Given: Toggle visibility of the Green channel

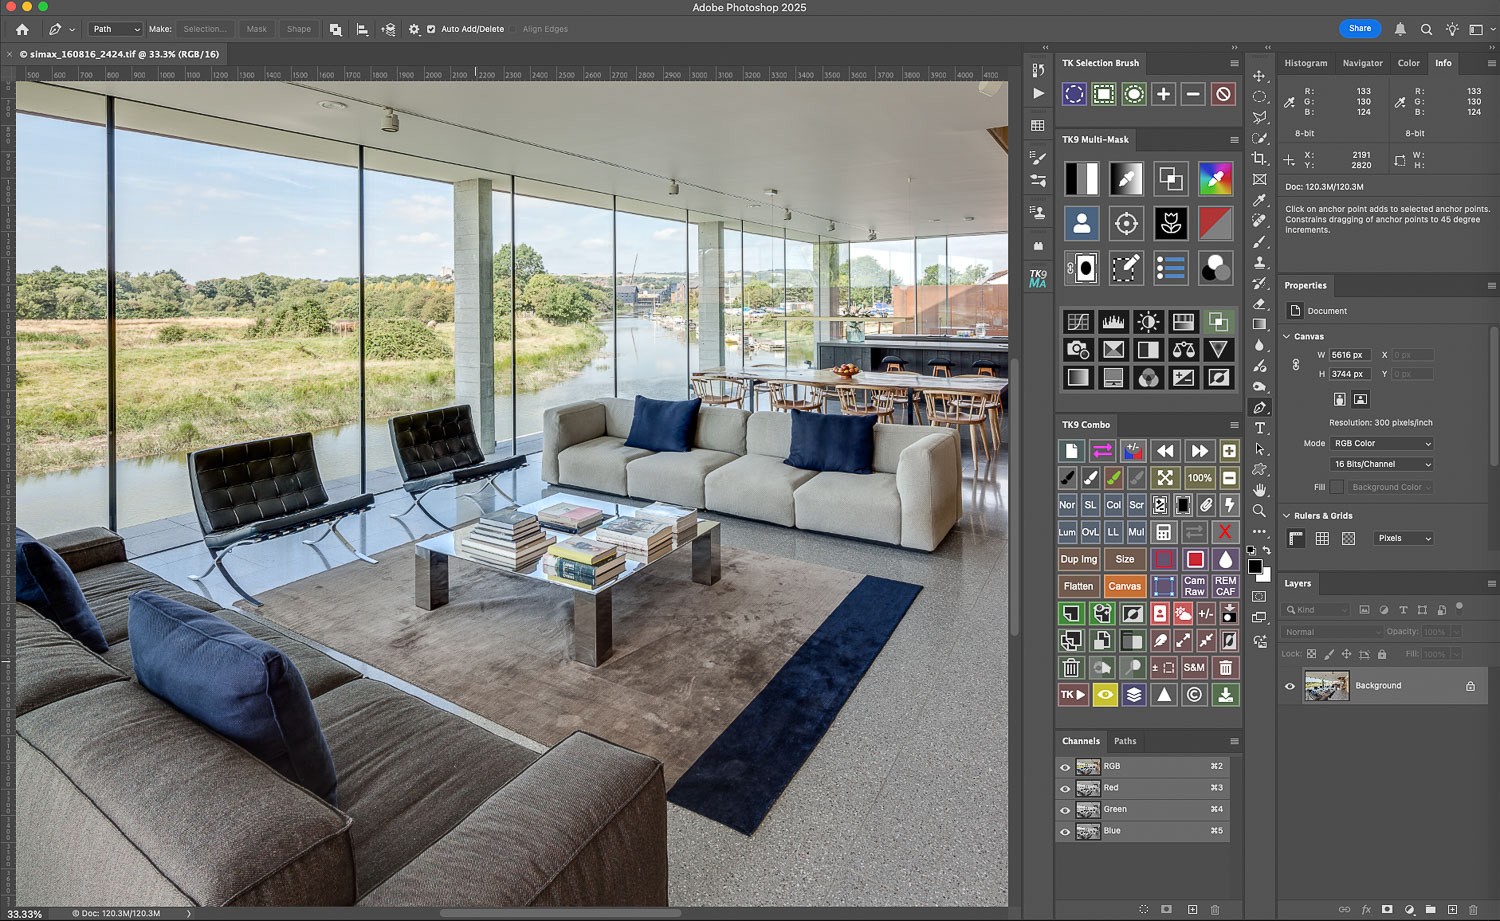Looking at the screenshot, I should (1065, 810).
